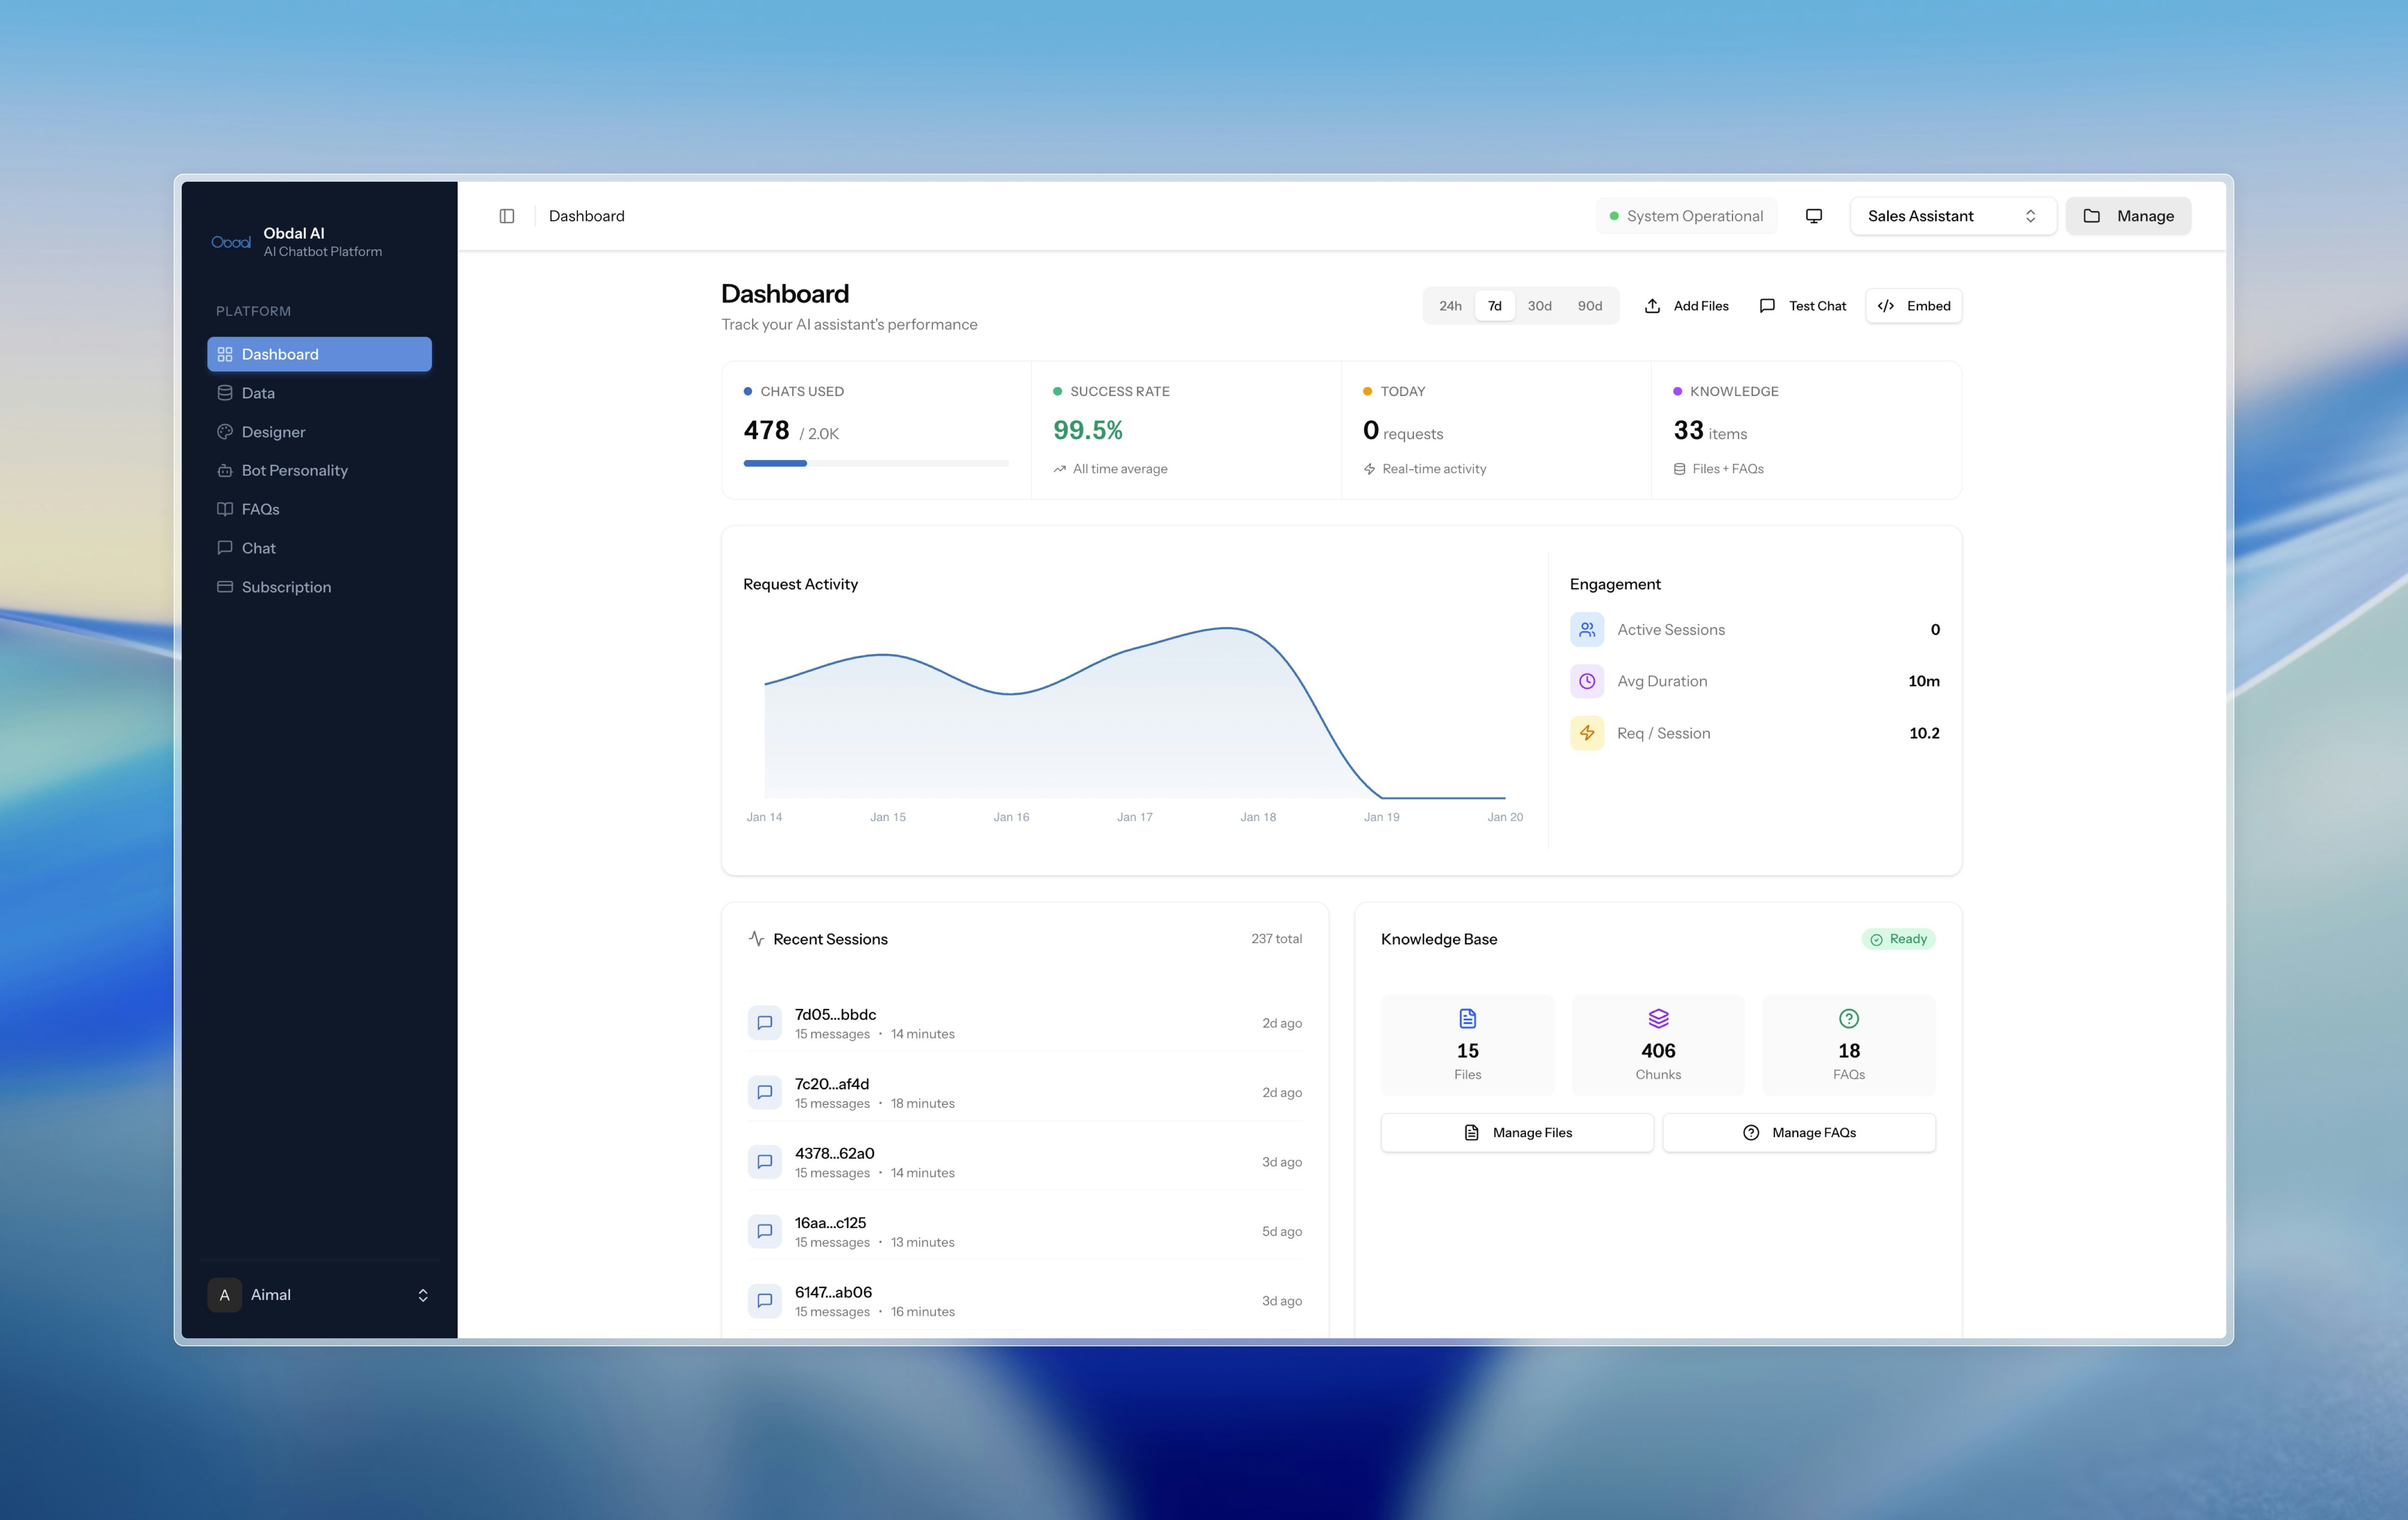Click the Jan 16 axis label

[x=1011, y=817]
